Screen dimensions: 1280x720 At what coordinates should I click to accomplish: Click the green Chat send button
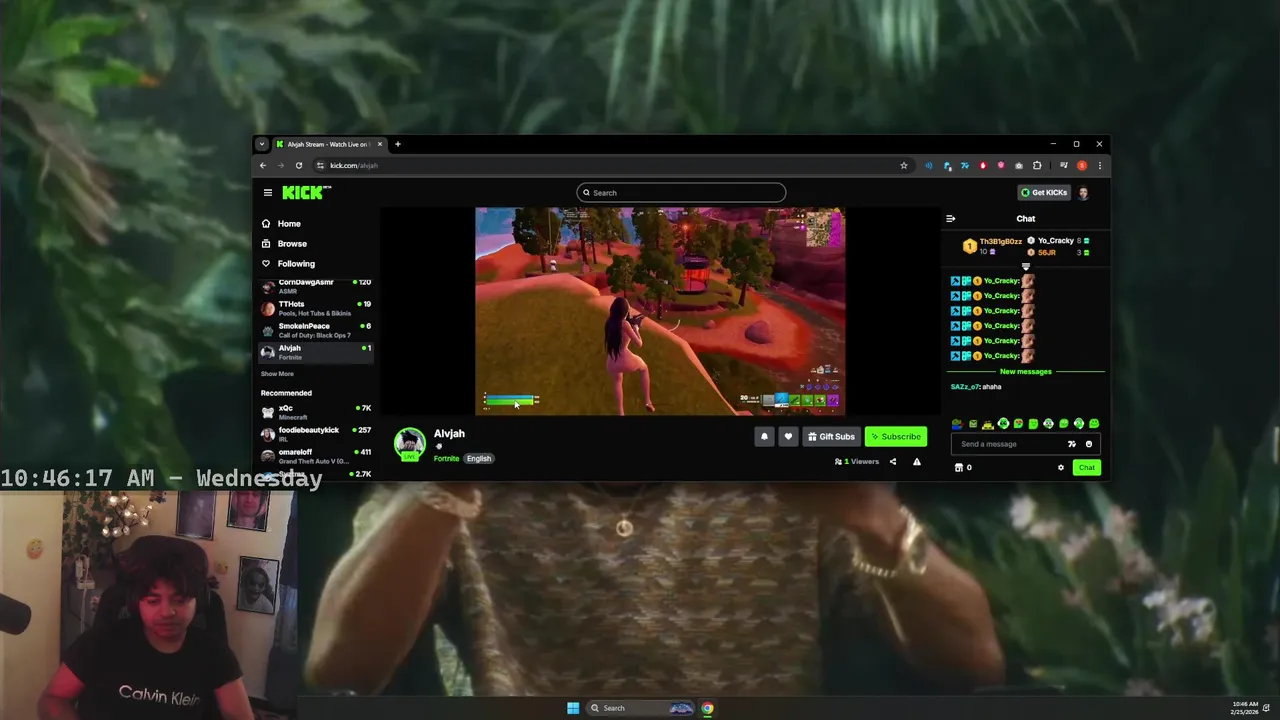pyautogui.click(x=1087, y=468)
